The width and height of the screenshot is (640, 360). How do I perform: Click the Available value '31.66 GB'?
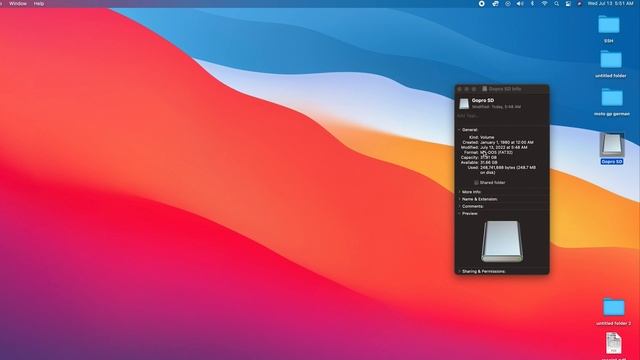489,162
